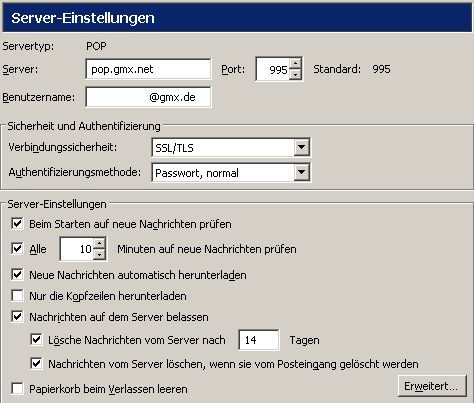474x403 pixels.
Task: Decrease the port number with down arrow
Action: (x=295, y=74)
